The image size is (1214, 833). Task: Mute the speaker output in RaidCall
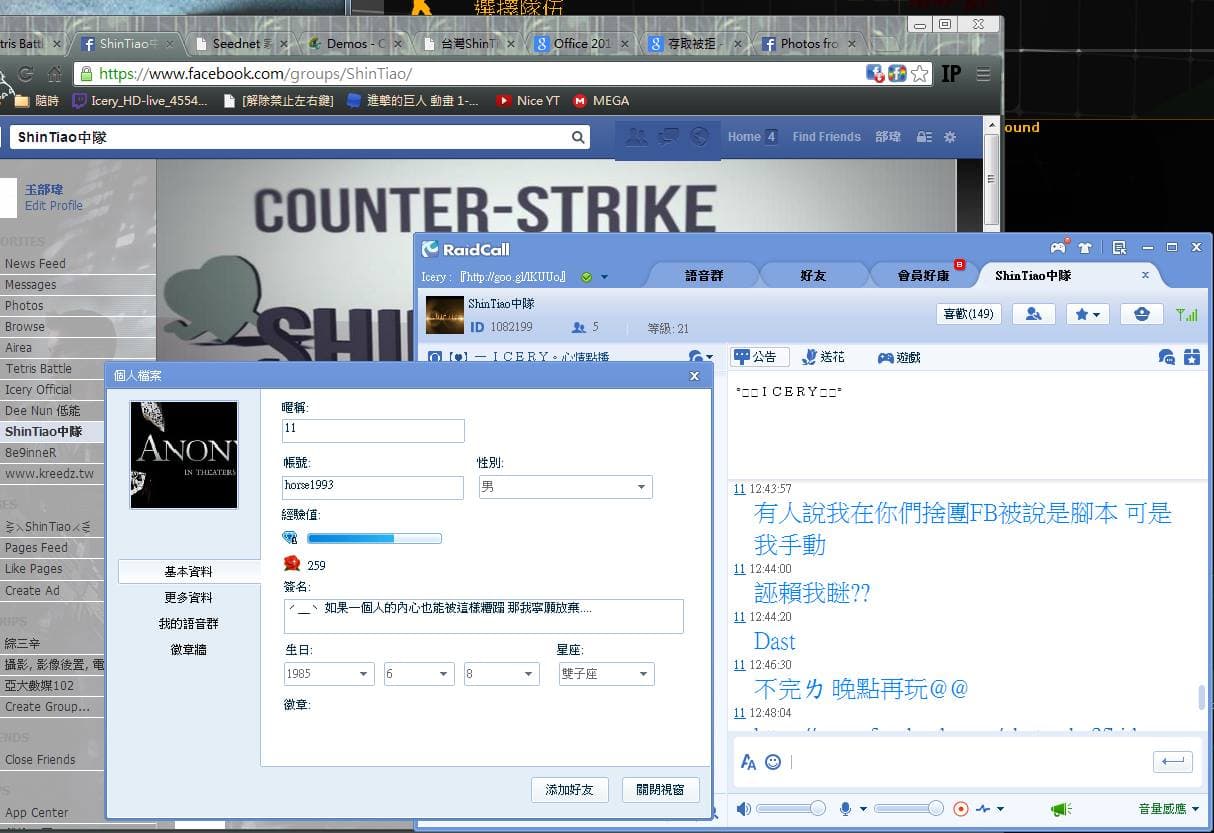(743, 808)
